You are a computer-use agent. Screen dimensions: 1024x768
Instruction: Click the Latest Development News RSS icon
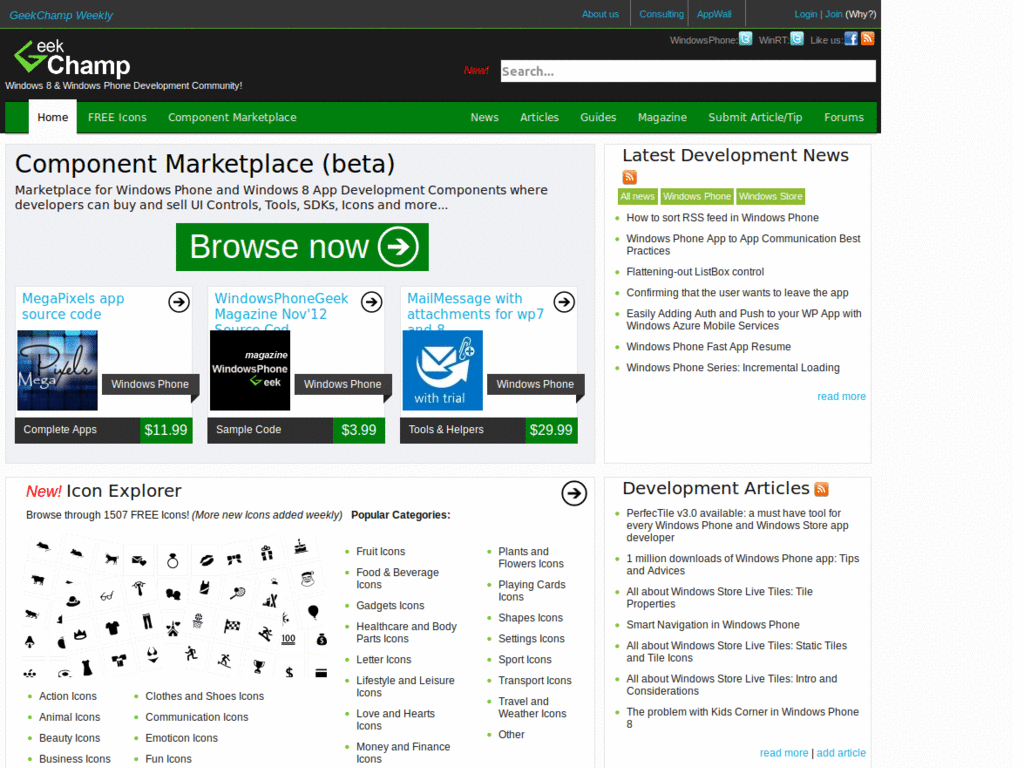[630, 177]
